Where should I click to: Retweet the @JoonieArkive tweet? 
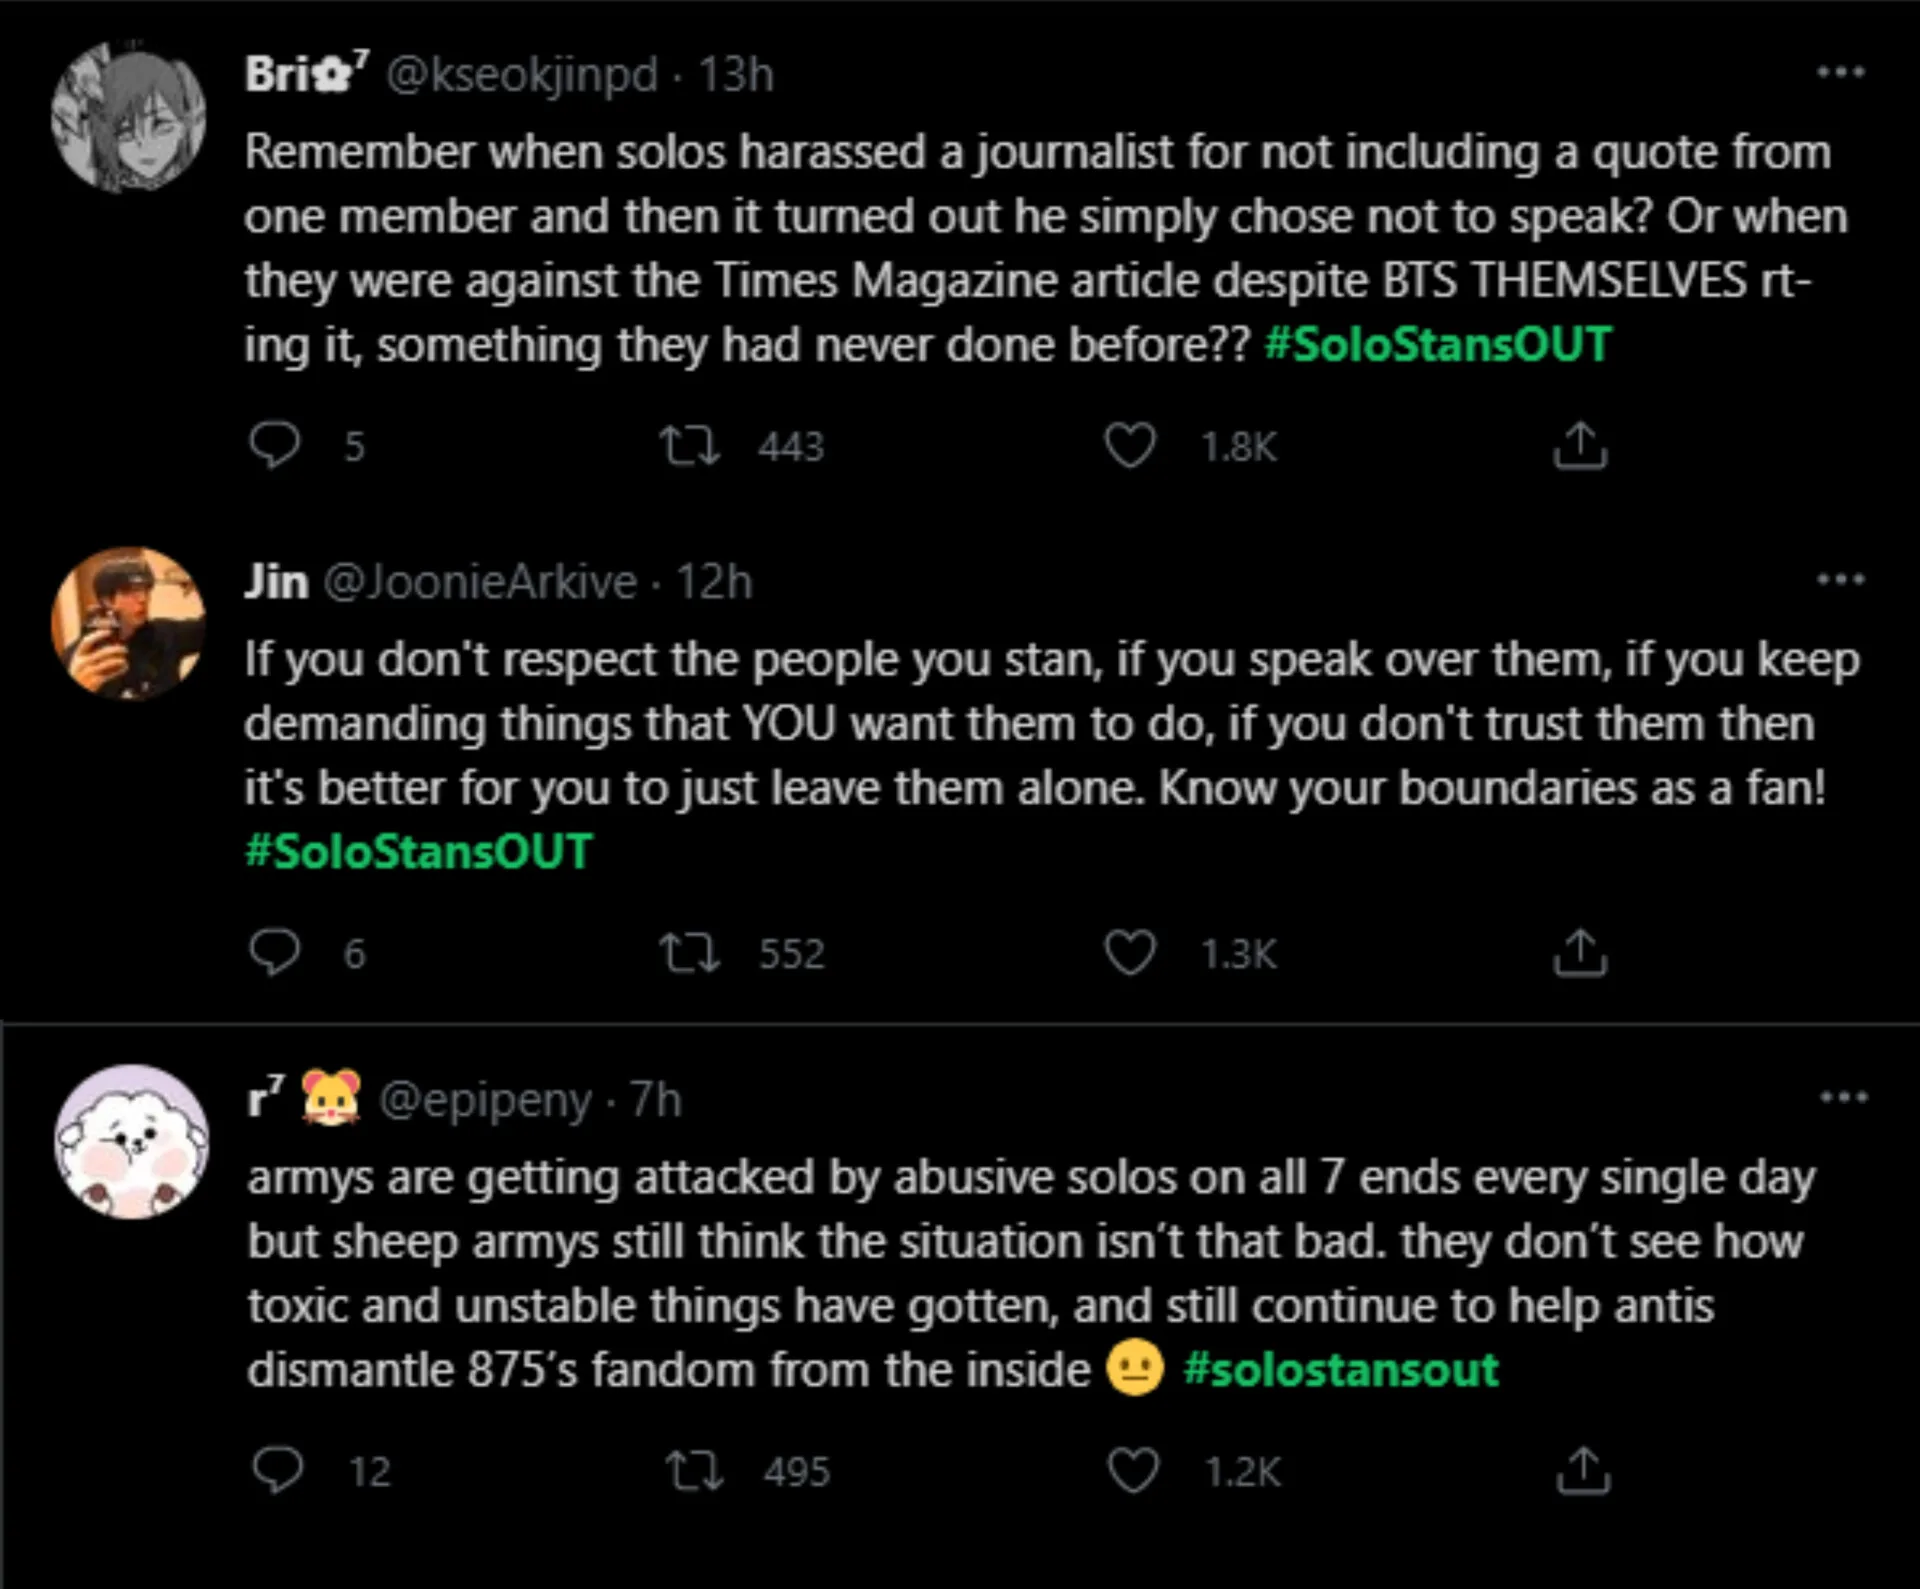689,952
